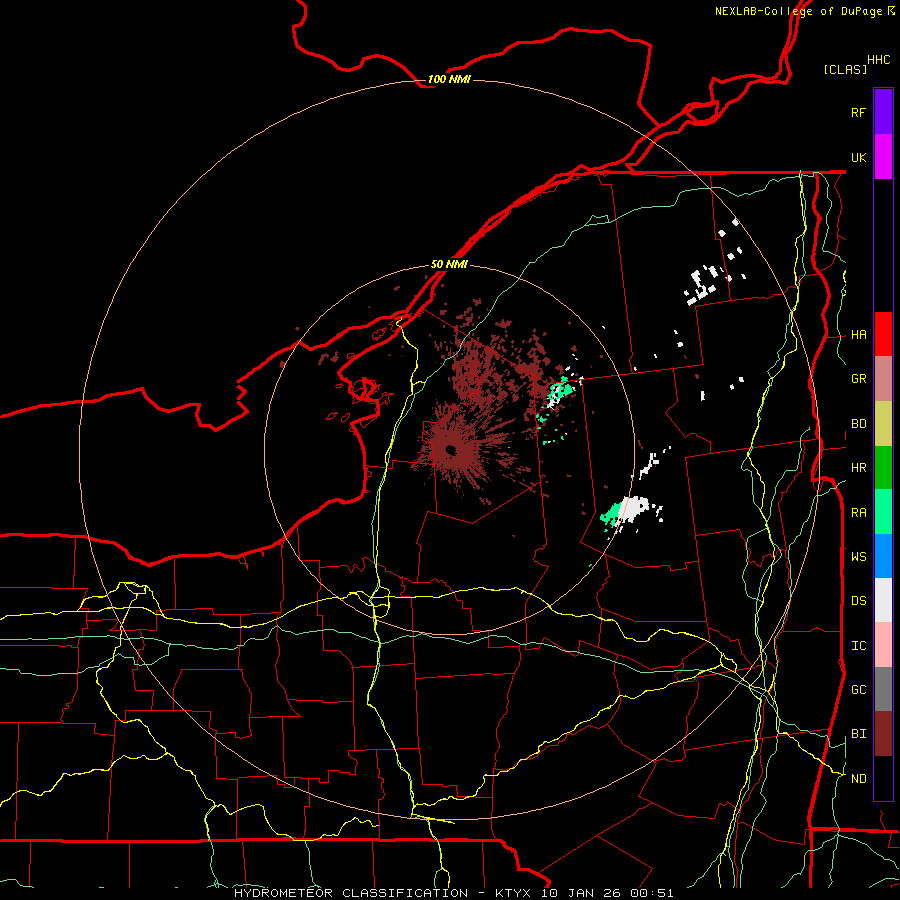The width and height of the screenshot is (900, 900).
Task: Click the 'UK' legend label
Action: 858,157
